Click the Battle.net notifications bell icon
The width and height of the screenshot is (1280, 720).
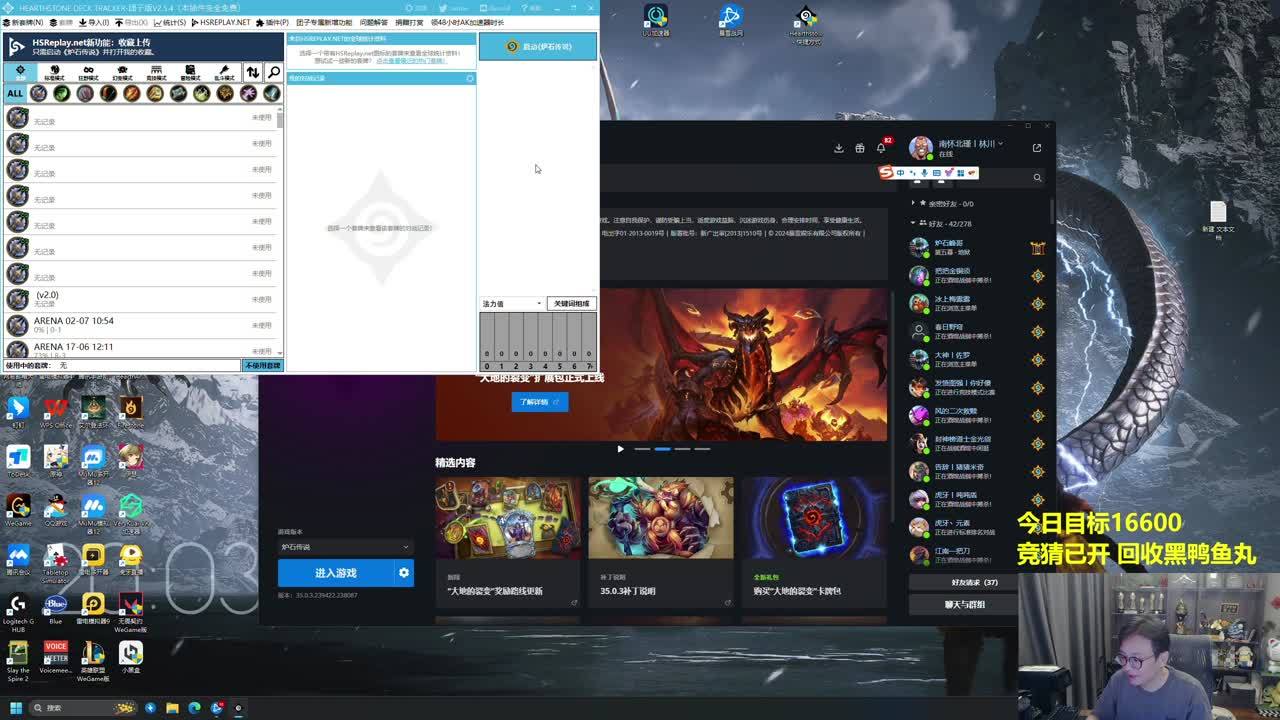pyautogui.click(x=881, y=148)
